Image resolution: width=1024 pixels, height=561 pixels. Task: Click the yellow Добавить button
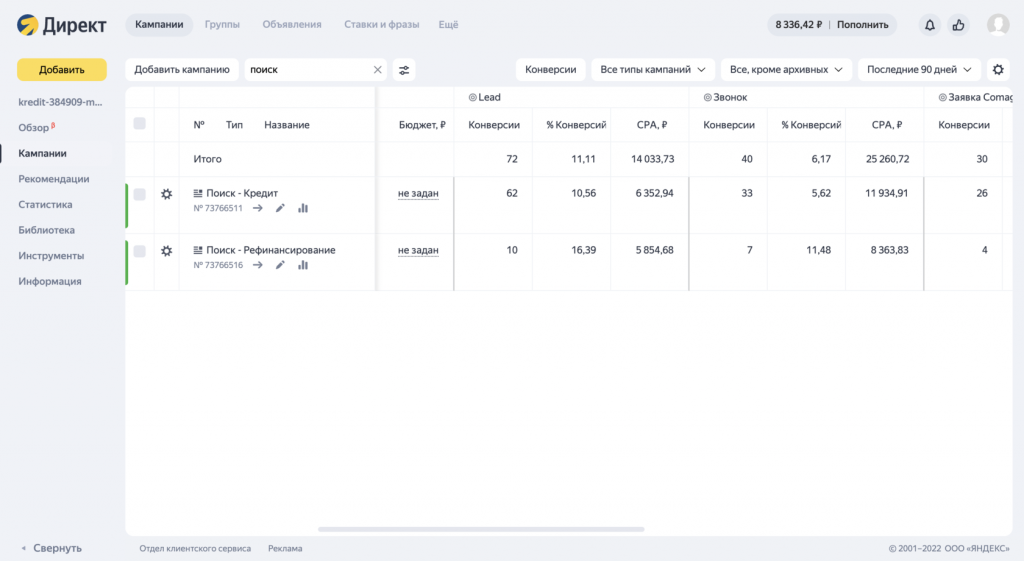62,70
